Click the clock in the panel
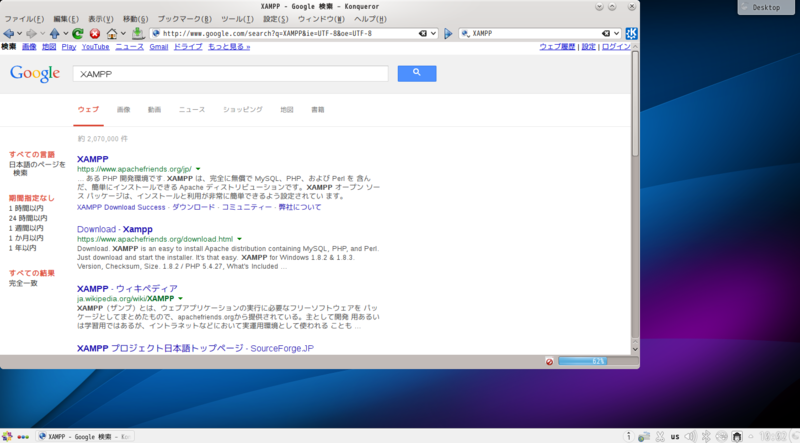Viewport: 800px width, 443px height. point(772,436)
